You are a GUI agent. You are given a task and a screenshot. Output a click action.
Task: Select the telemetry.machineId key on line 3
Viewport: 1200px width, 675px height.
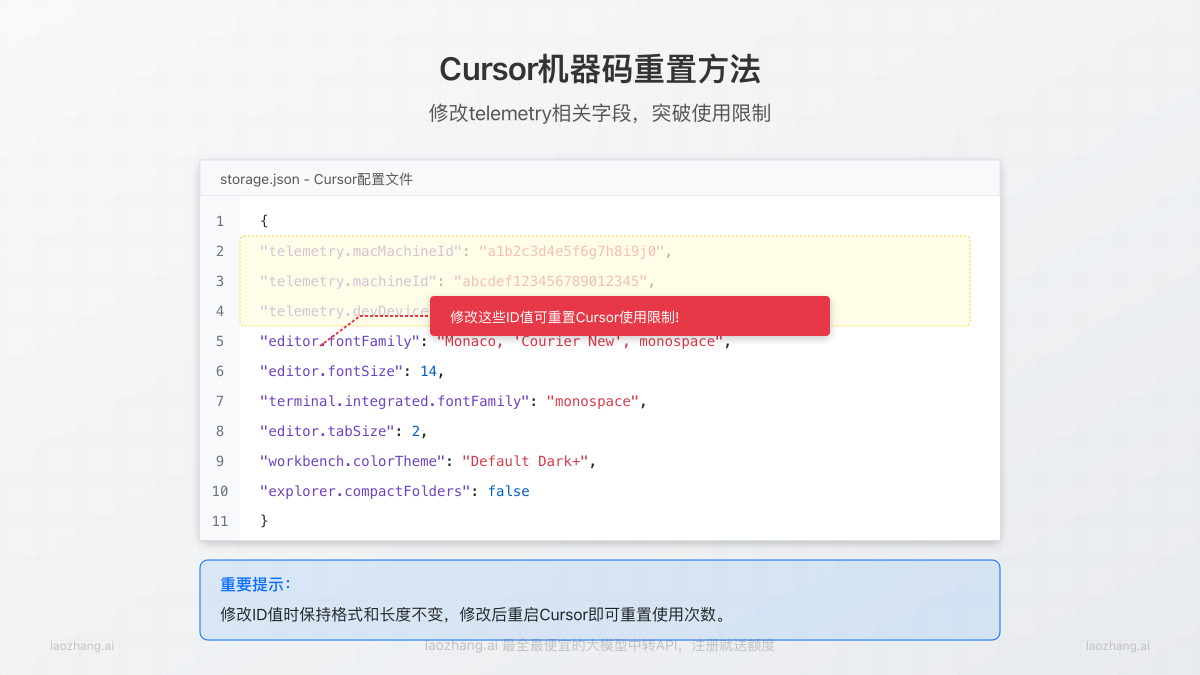(x=348, y=281)
